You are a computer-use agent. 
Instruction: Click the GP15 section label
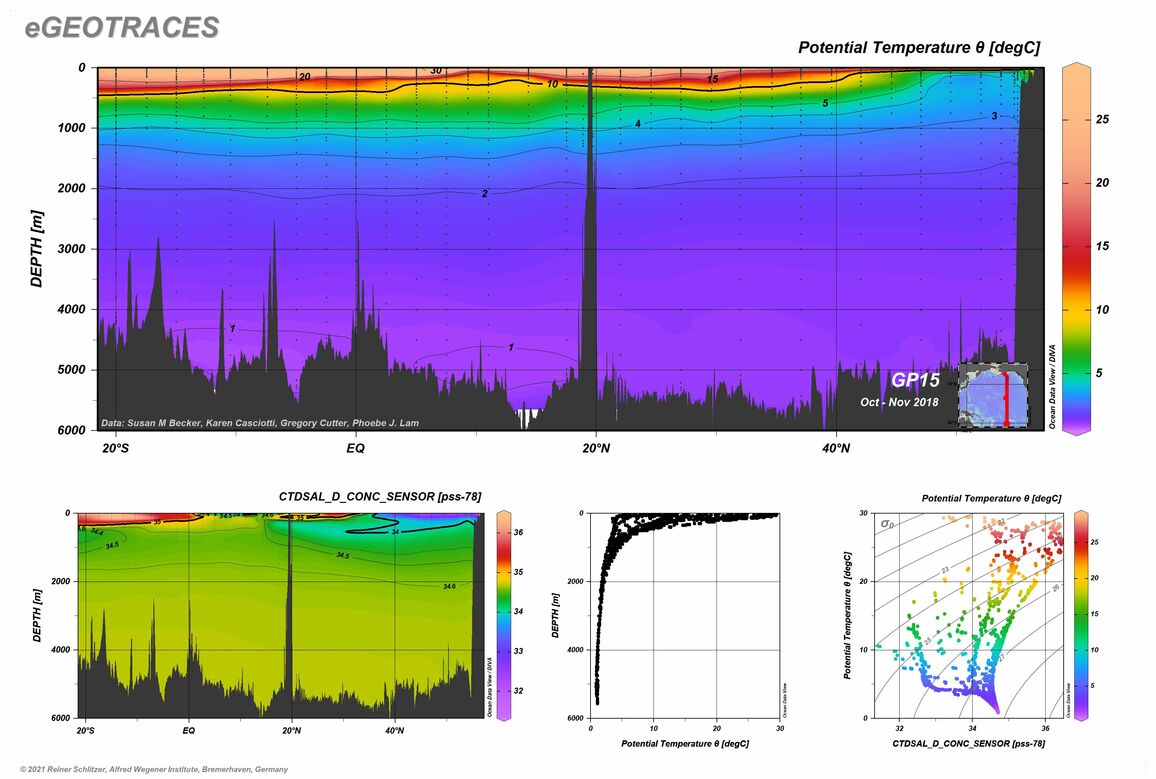[x=914, y=381]
